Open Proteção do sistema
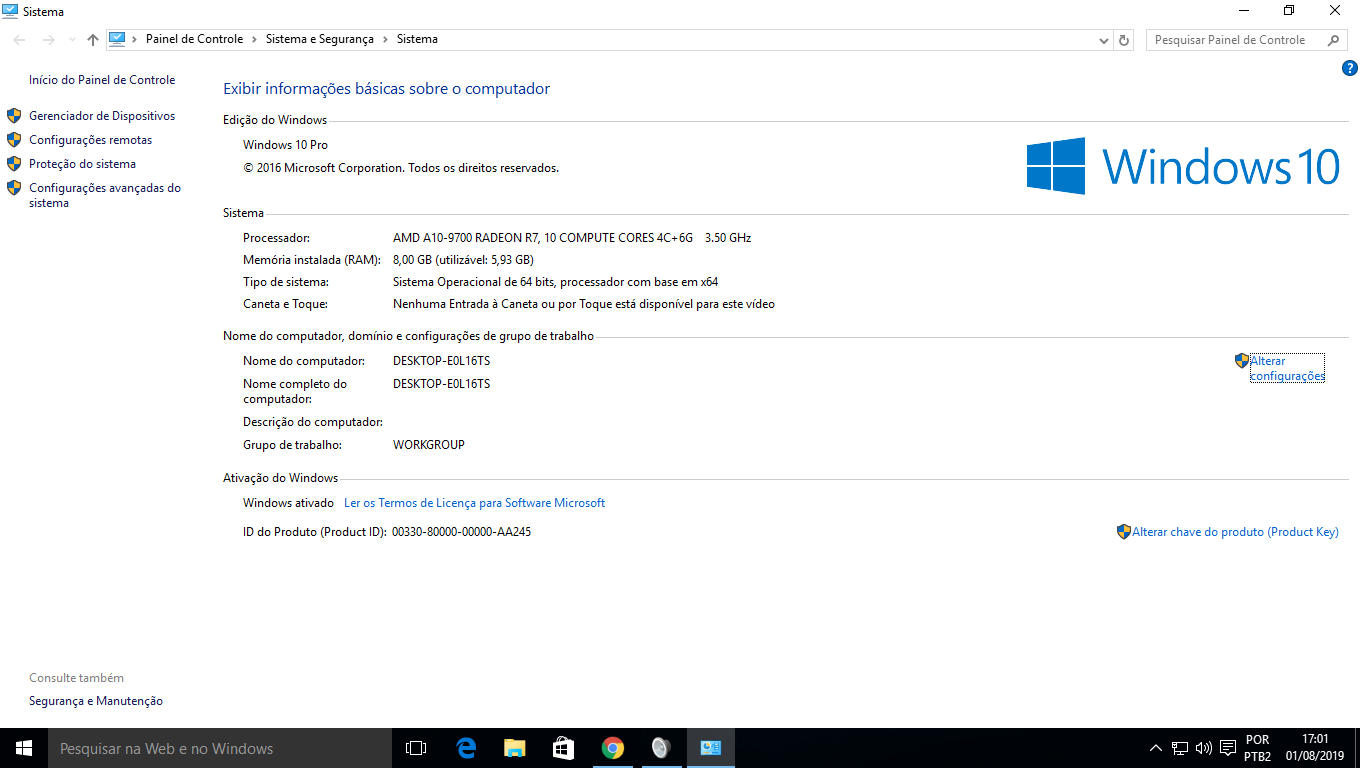 [x=82, y=164]
